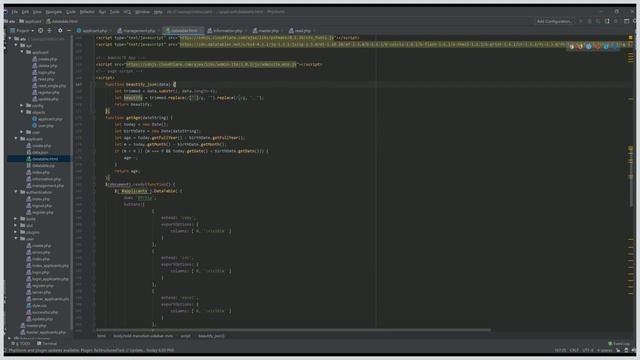Open the Window menu
This screenshot has width=640, height=360.
pos(142,12)
